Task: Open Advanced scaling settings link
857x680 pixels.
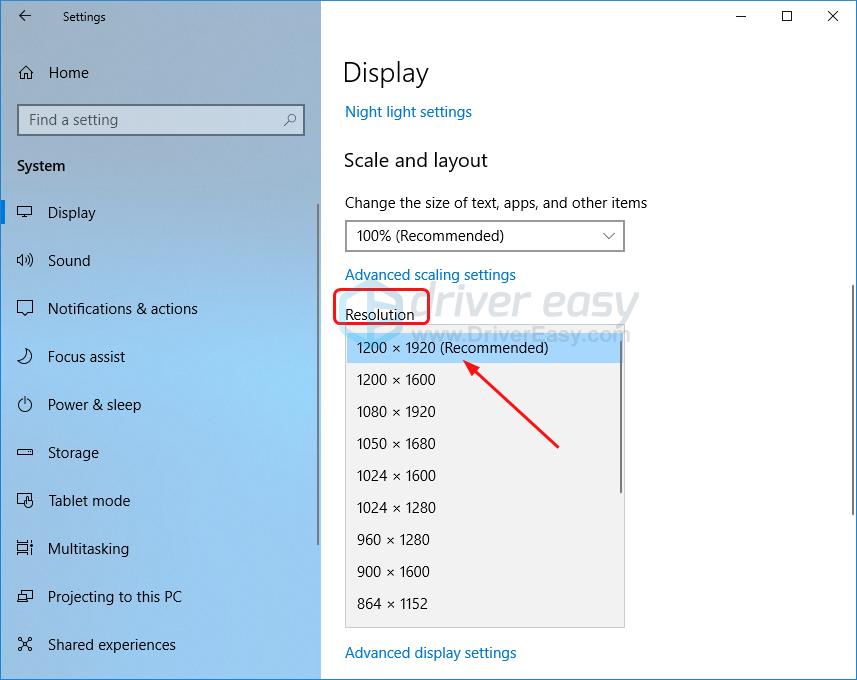Action: (430, 275)
